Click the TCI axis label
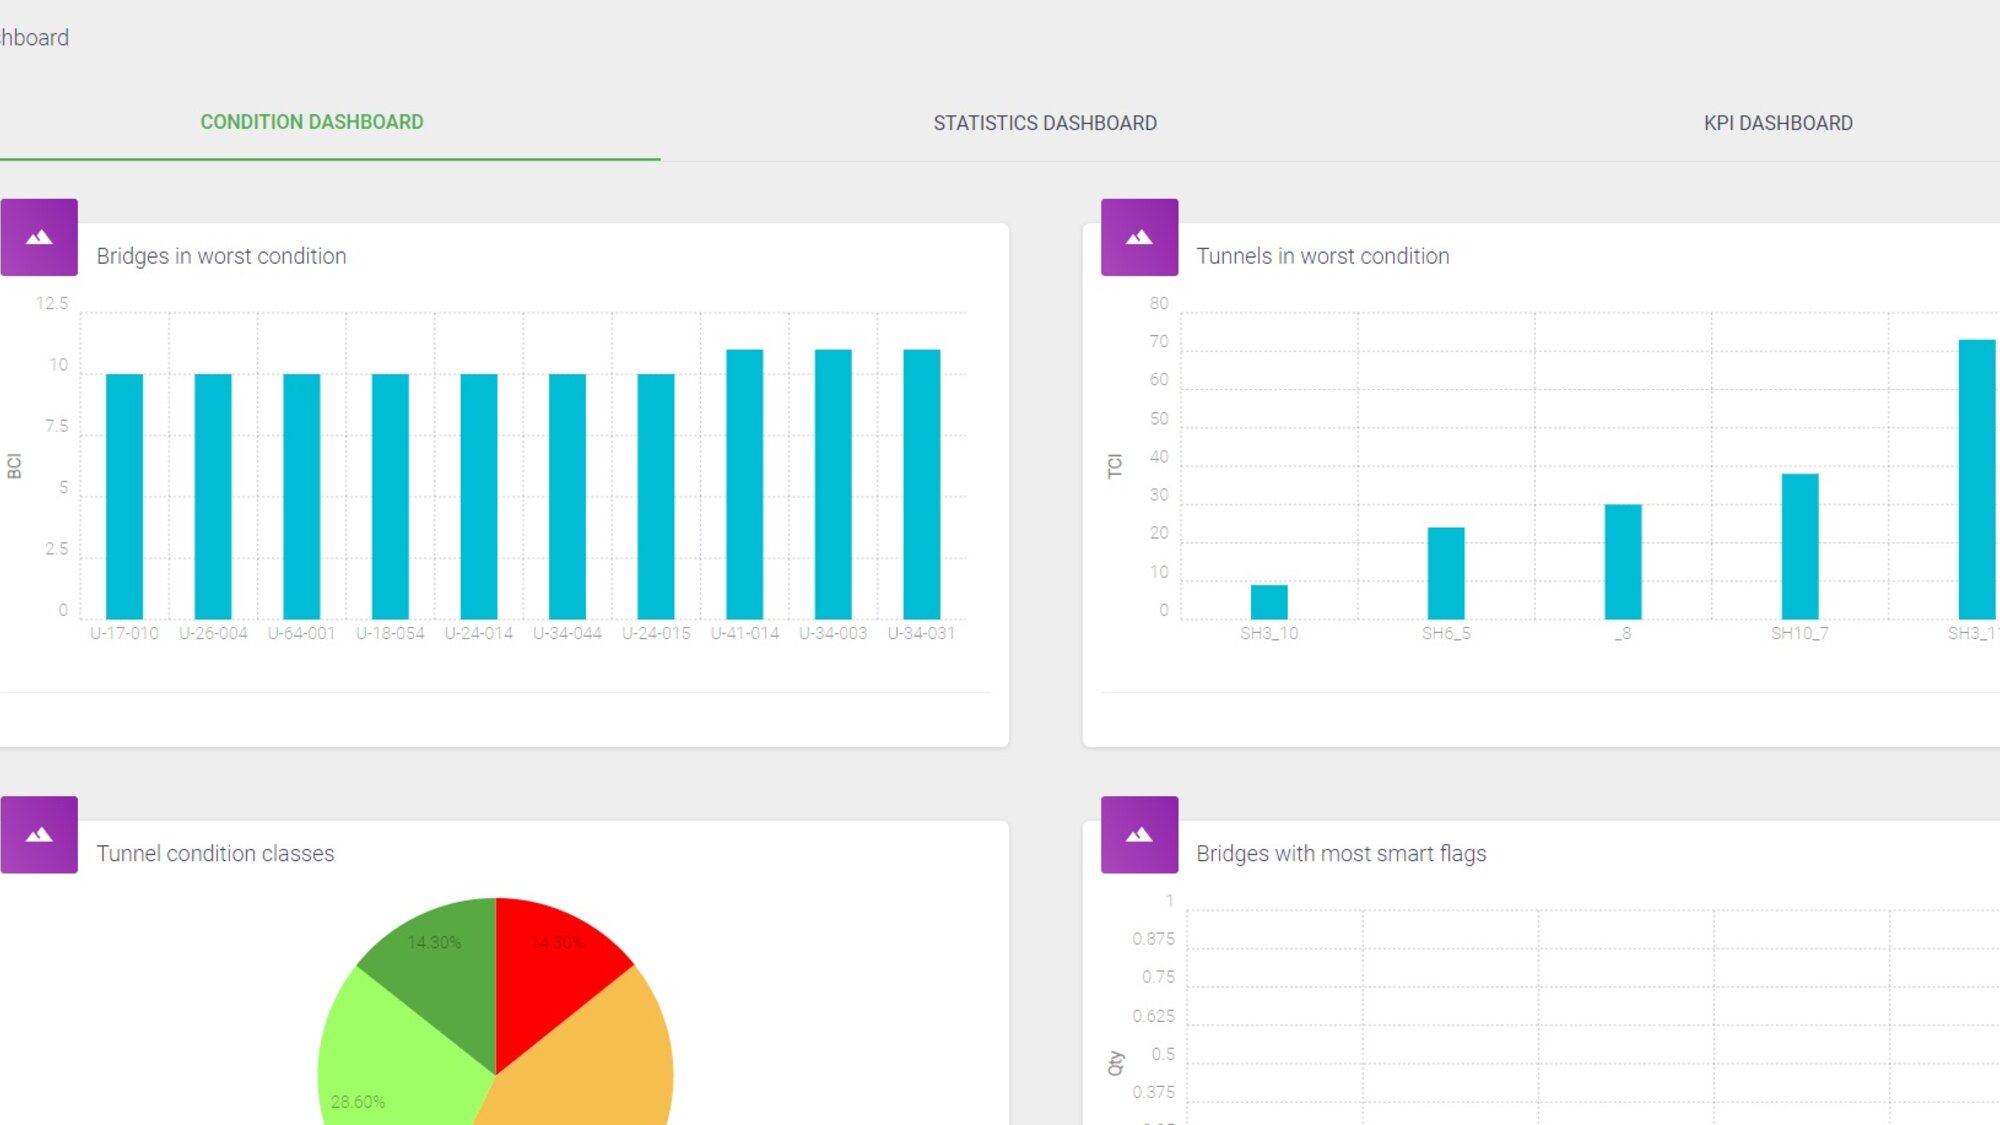Viewport: 2000px width, 1125px height. click(1114, 466)
